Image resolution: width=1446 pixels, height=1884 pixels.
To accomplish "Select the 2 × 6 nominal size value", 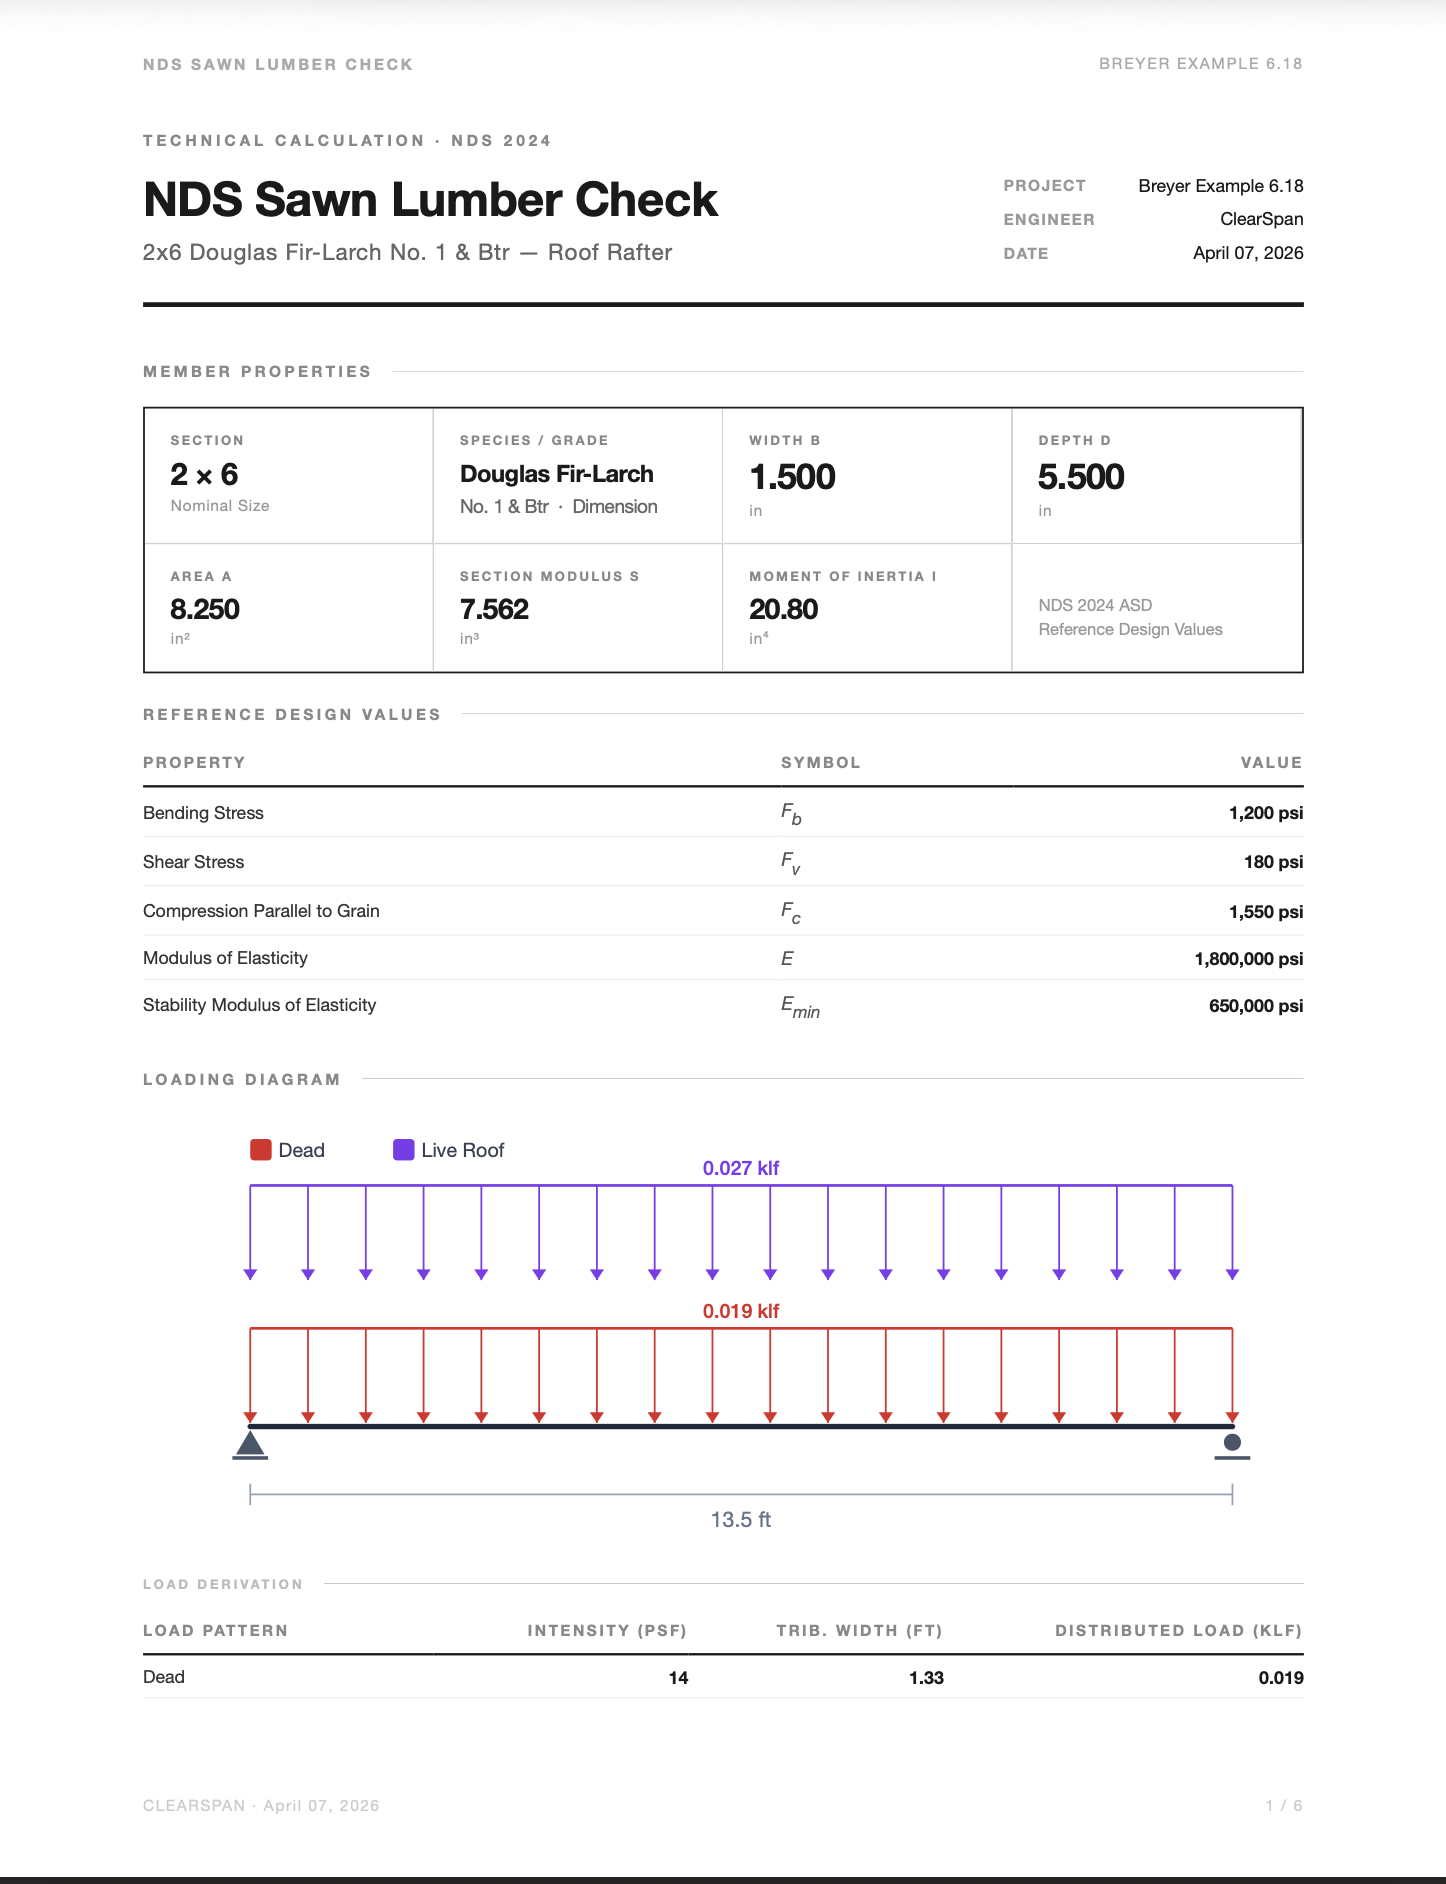I will (x=204, y=474).
